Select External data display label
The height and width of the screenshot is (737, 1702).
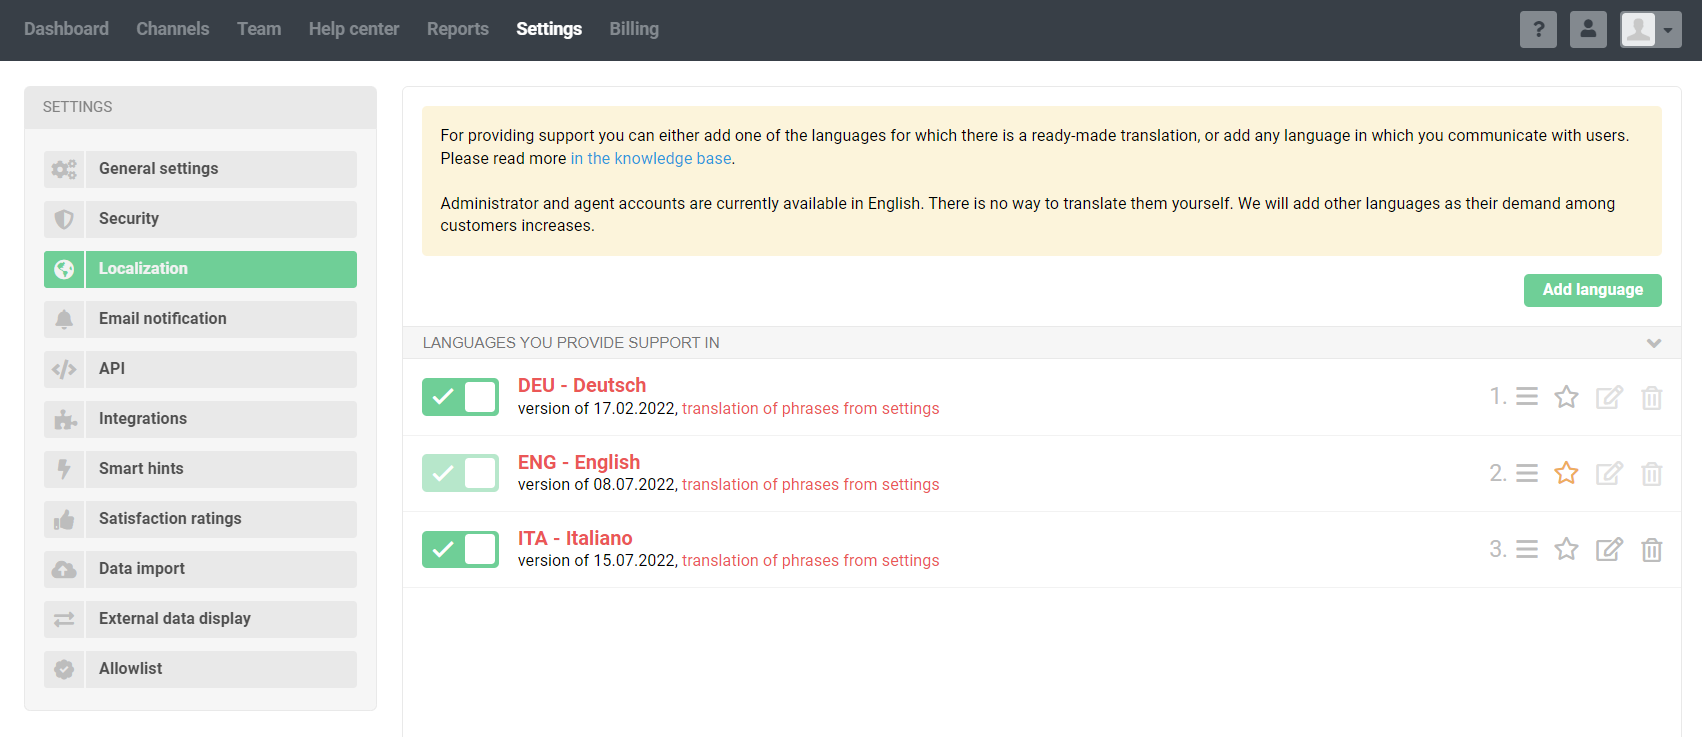coord(175,619)
